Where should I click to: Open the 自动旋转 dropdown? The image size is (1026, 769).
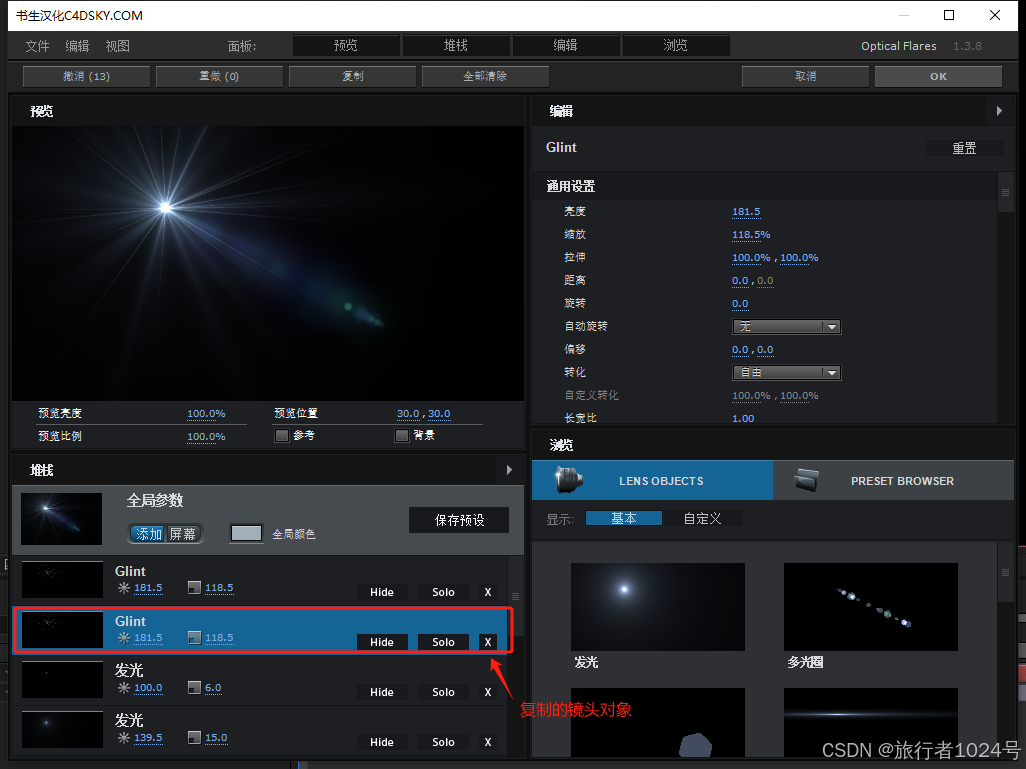click(787, 327)
